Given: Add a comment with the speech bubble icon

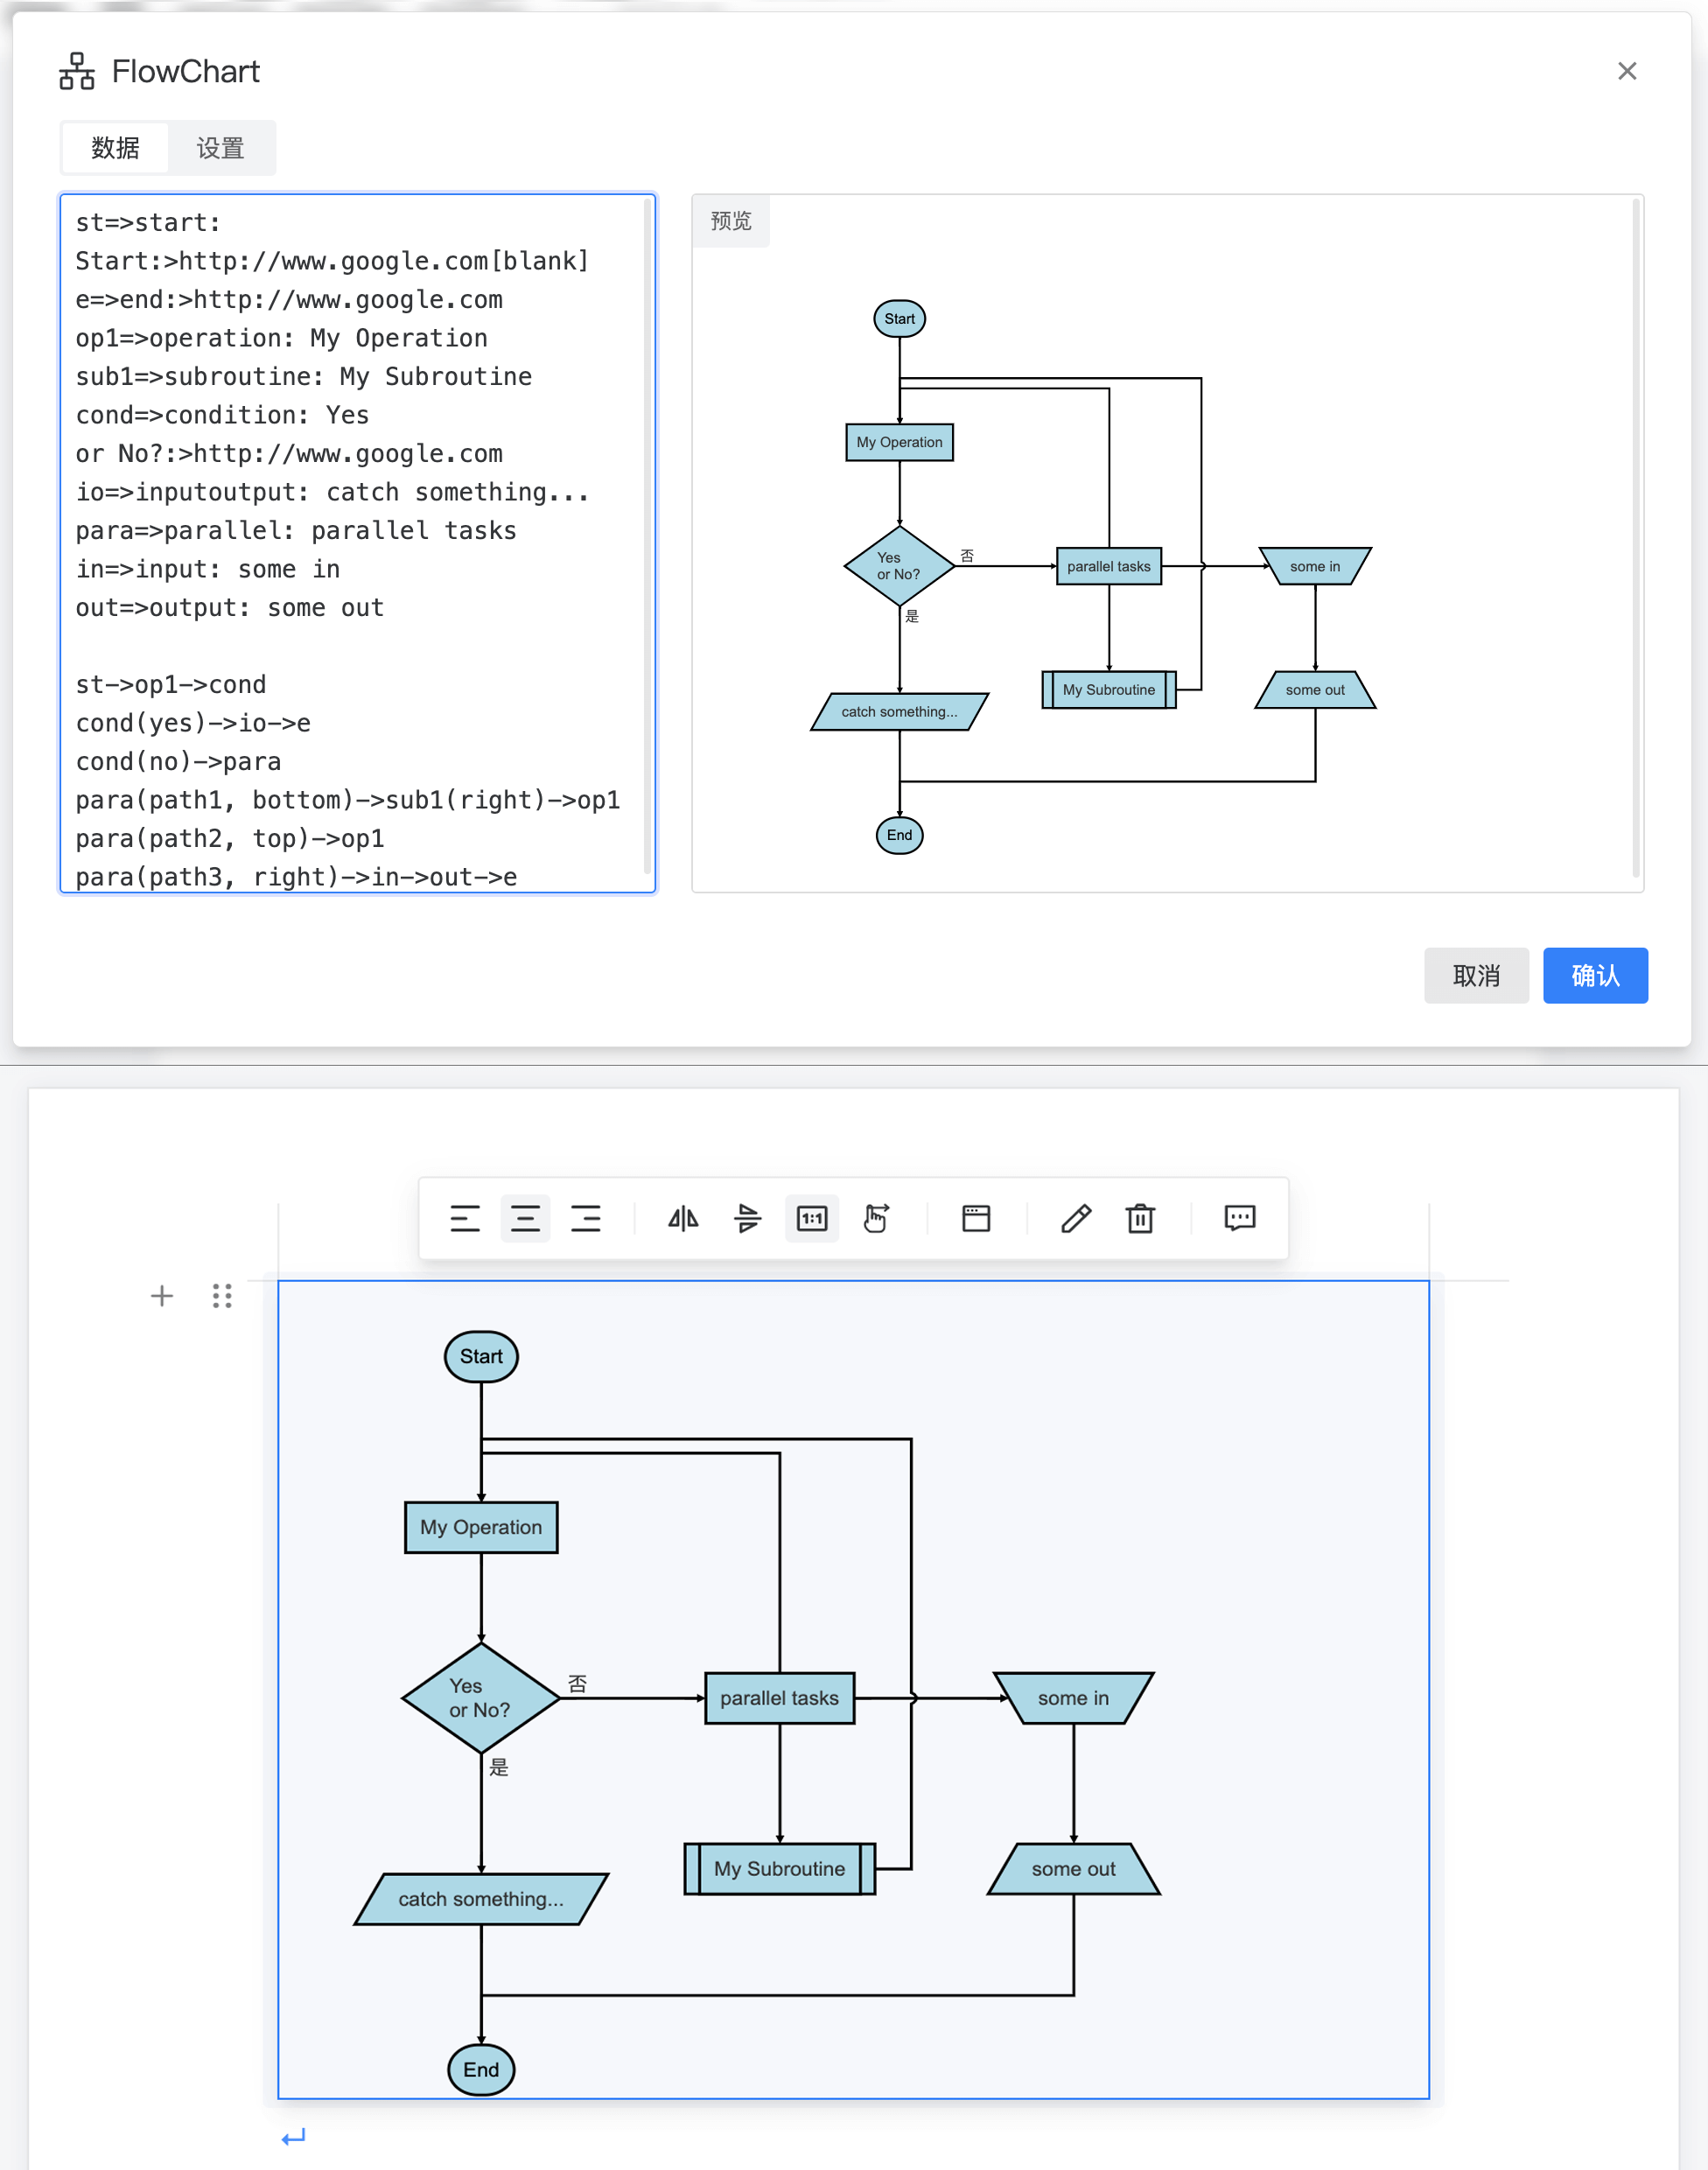Looking at the screenshot, I should click(1240, 1218).
